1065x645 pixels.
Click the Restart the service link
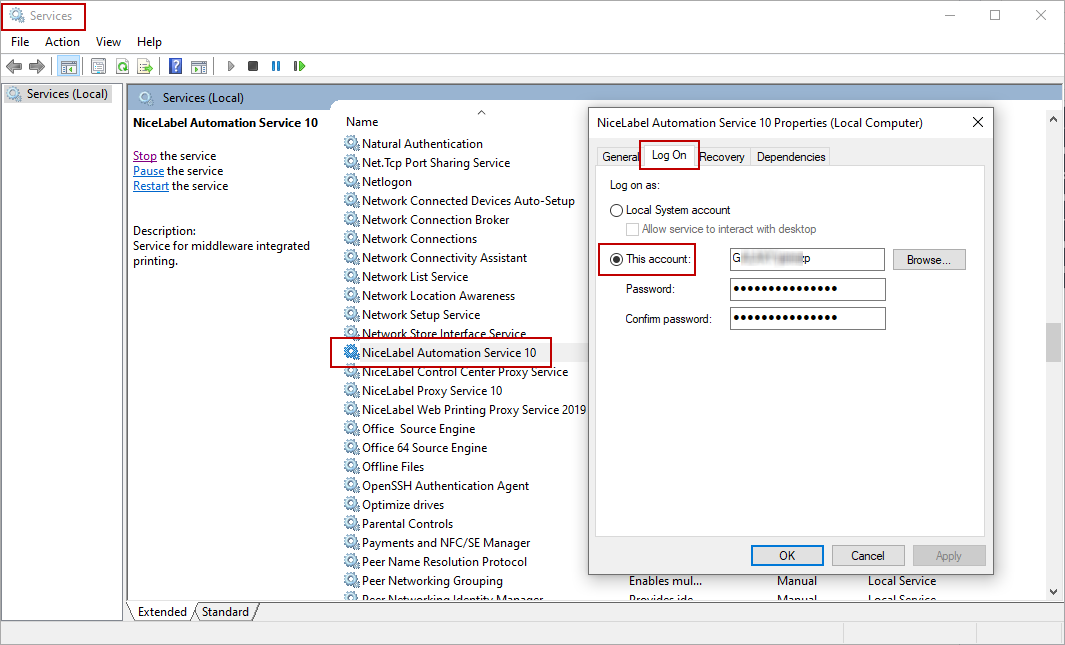click(150, 186)
